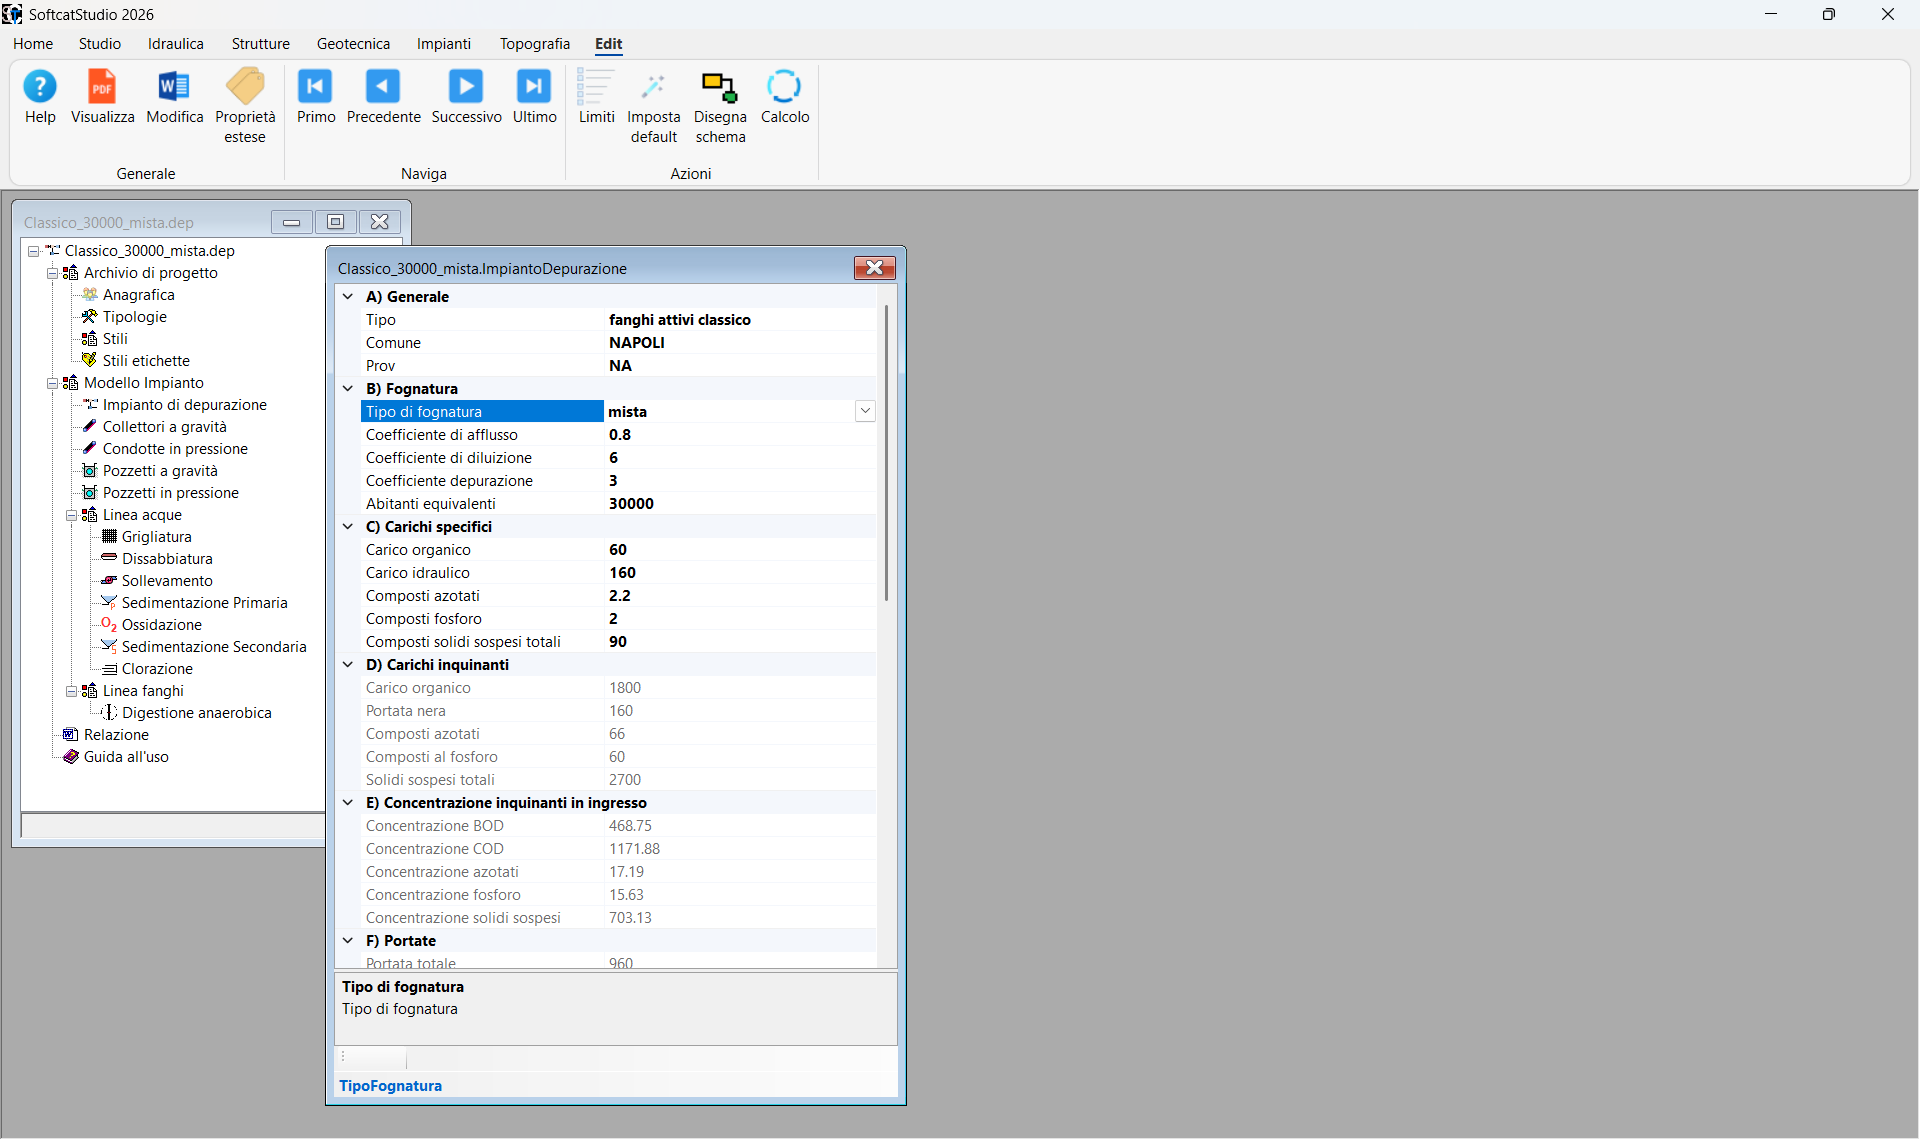
Task: Open the Studio ribbon tab
Action: [100, 44]
